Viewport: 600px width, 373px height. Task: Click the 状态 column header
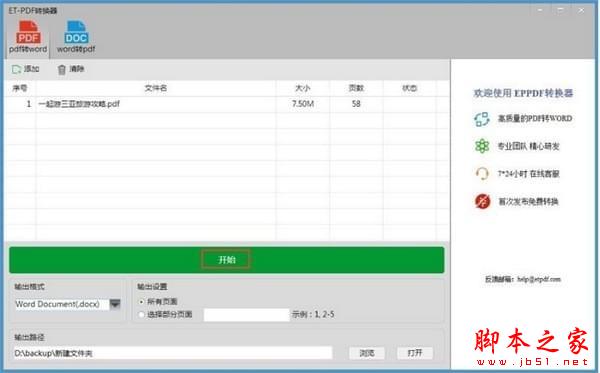click(x=409, y=88)
